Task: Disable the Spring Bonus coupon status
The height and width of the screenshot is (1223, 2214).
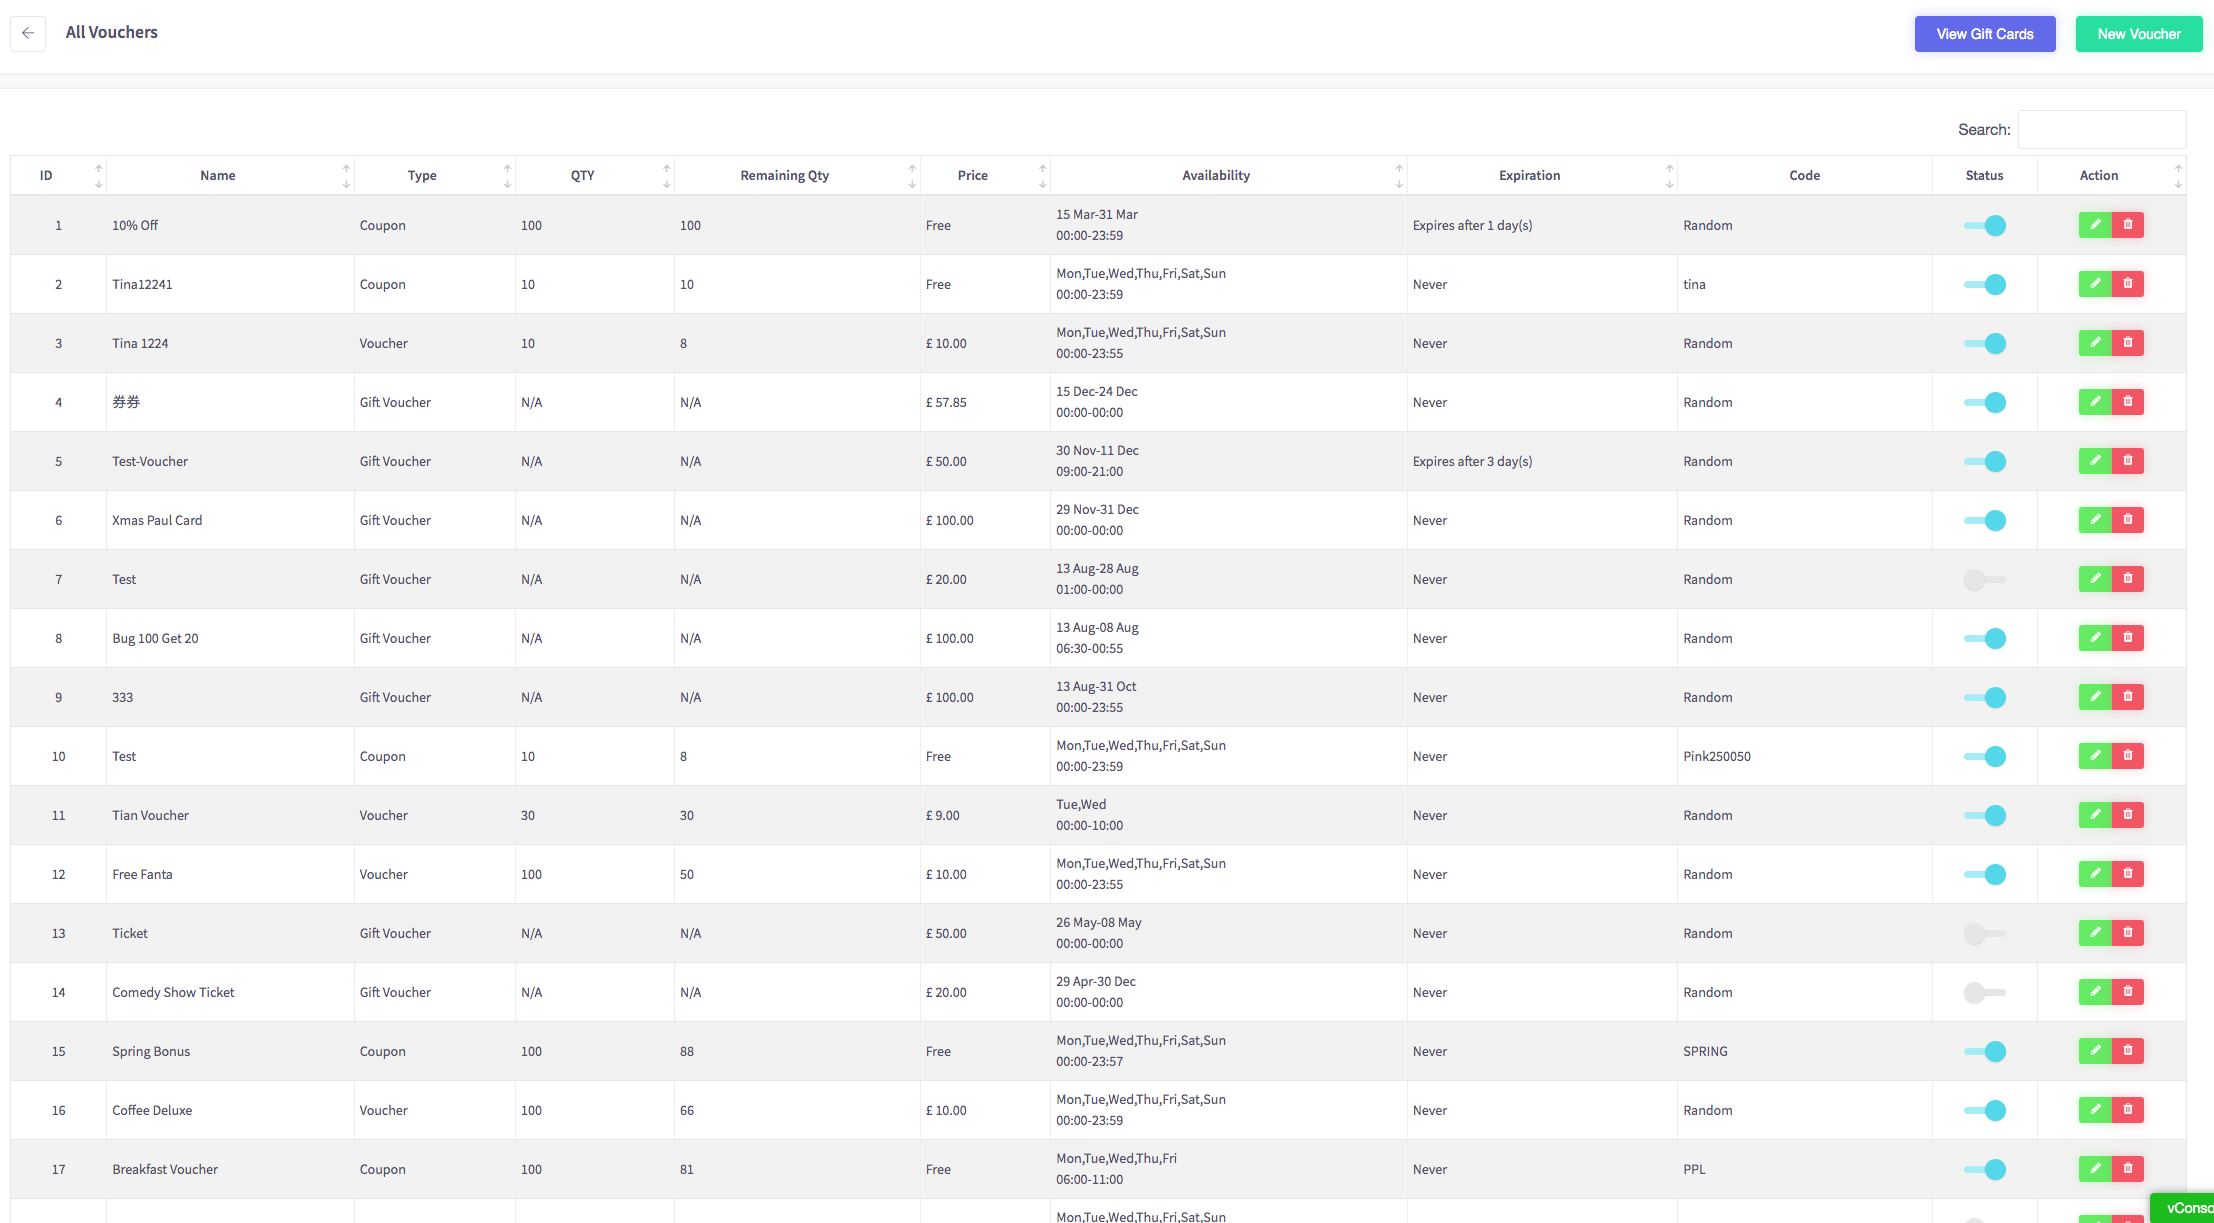Action: (1985, 1051)
